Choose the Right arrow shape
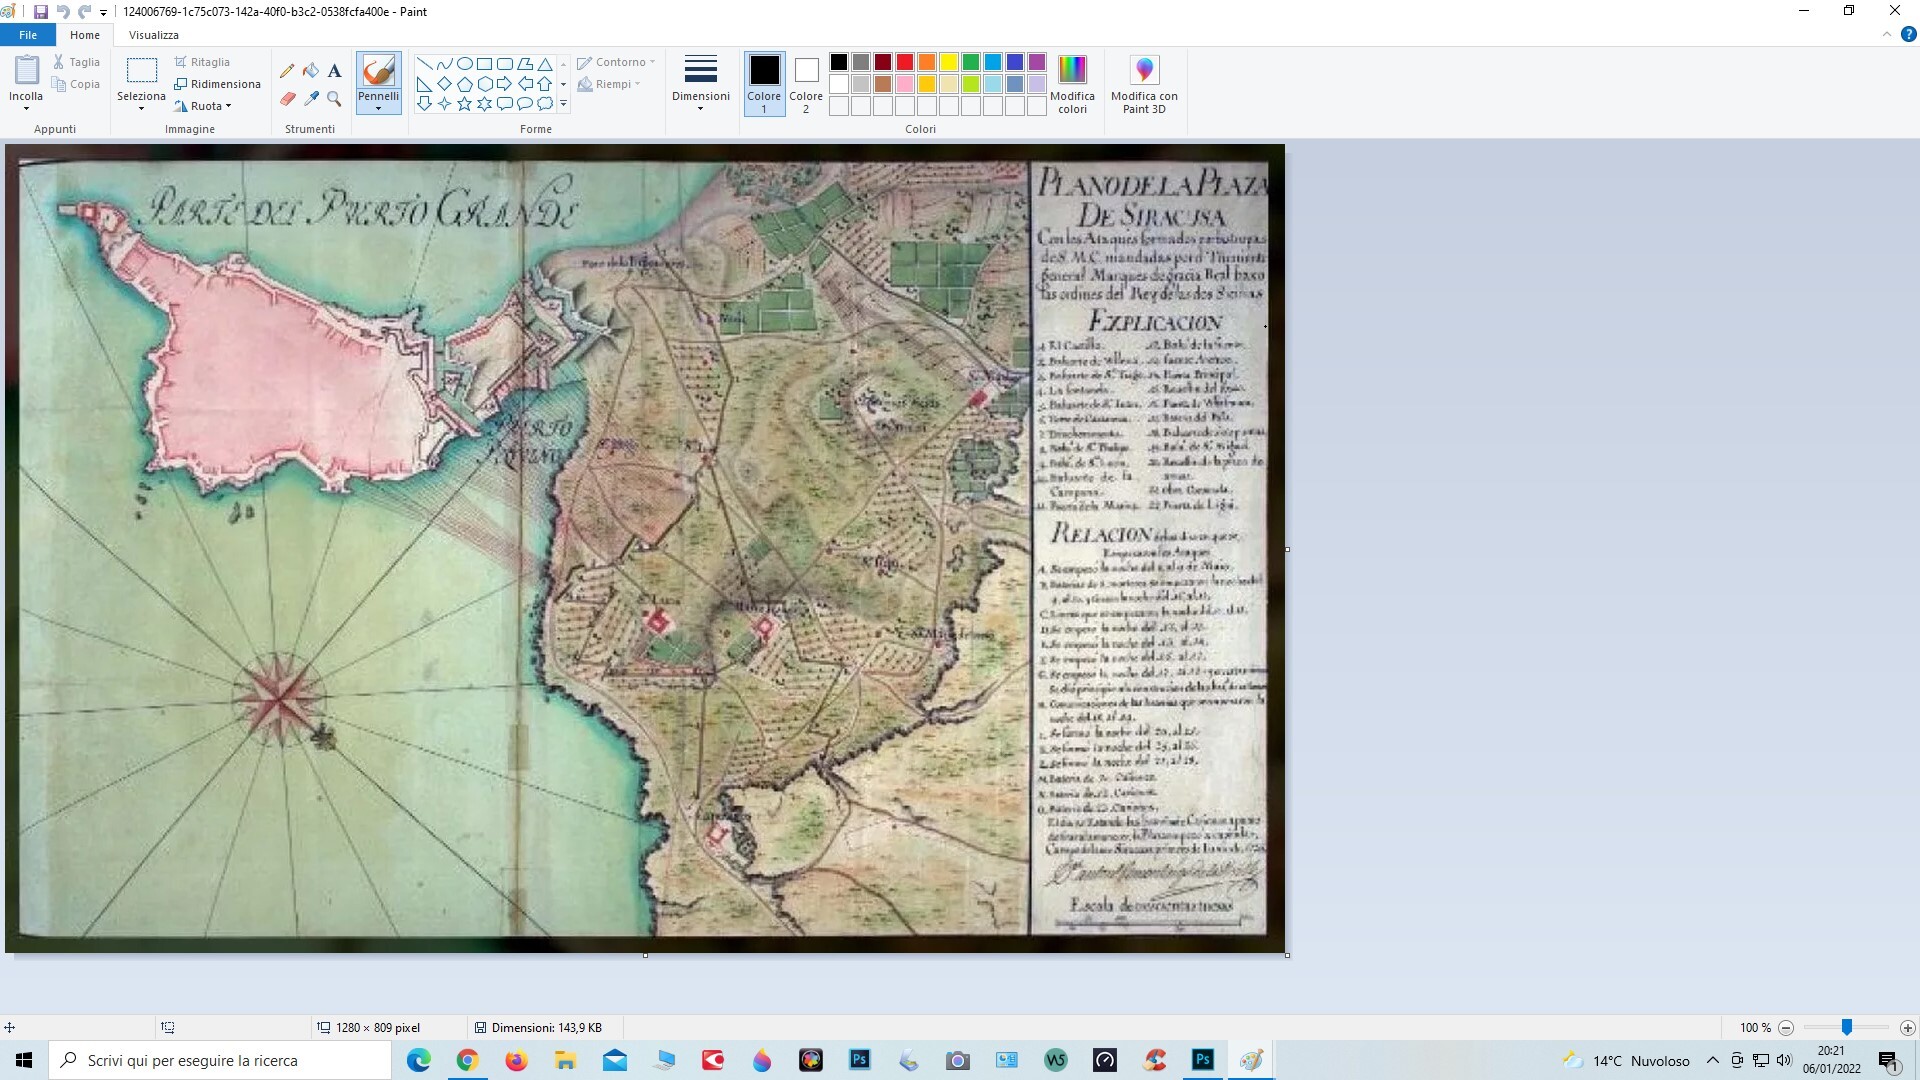 pos(504,84)
